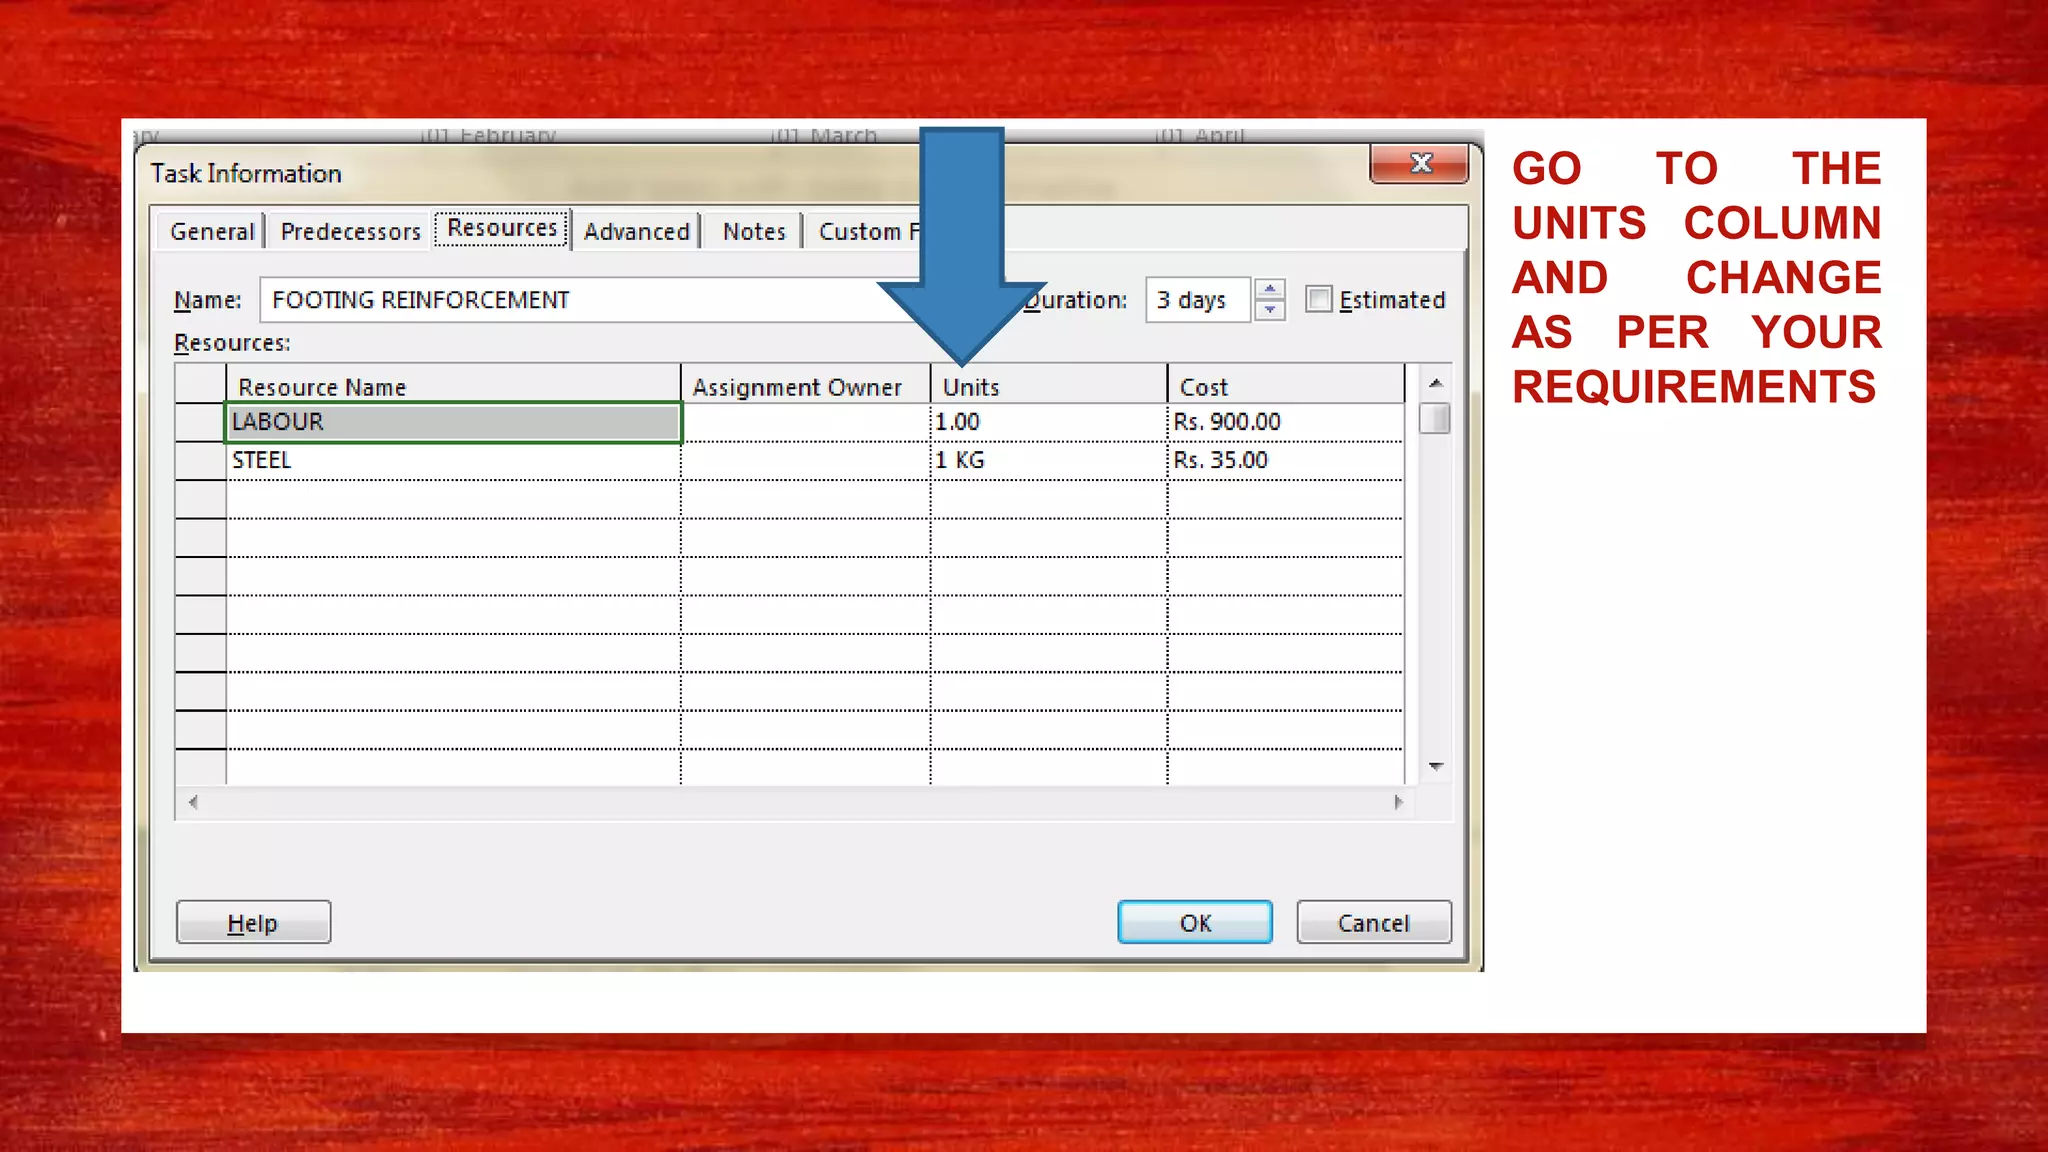Toggle the Estimated checkbox
Viewport: 2048px width, 1152px height.
(1319, 299)
